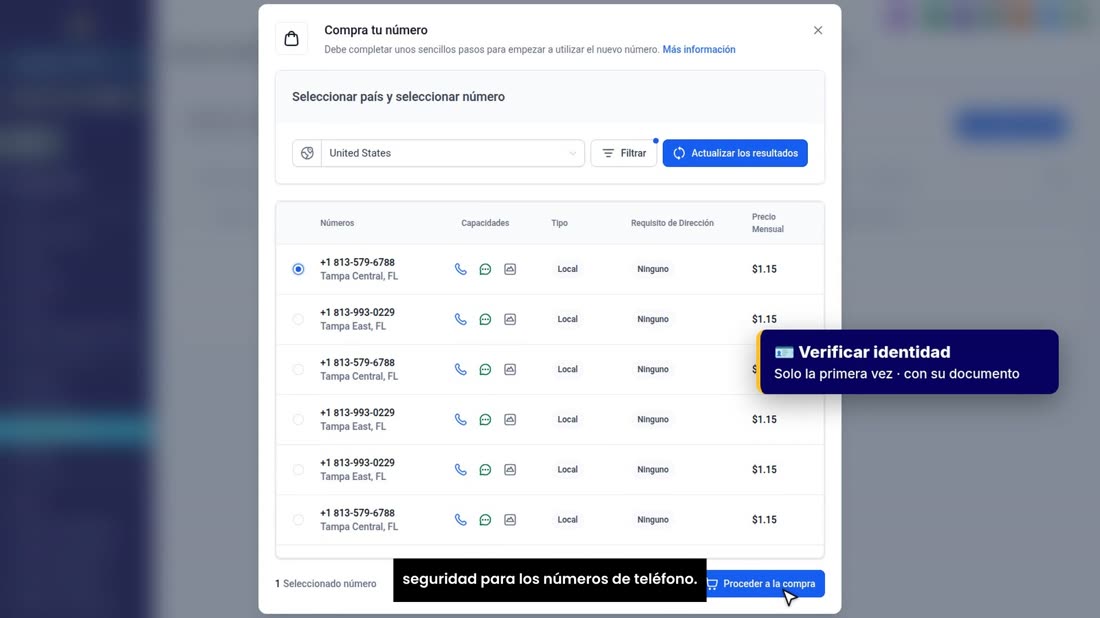Click $1.15 price in the last table row

pyautogui.click(x=764, y=520)
